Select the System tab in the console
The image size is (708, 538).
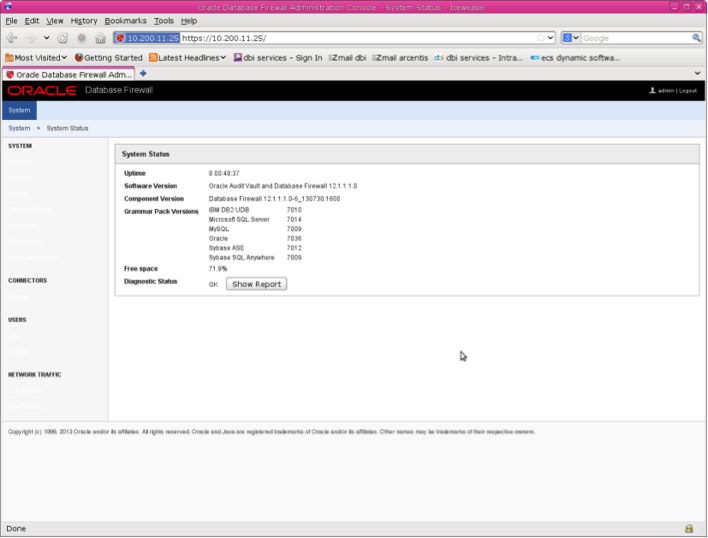tap(19, 110)
